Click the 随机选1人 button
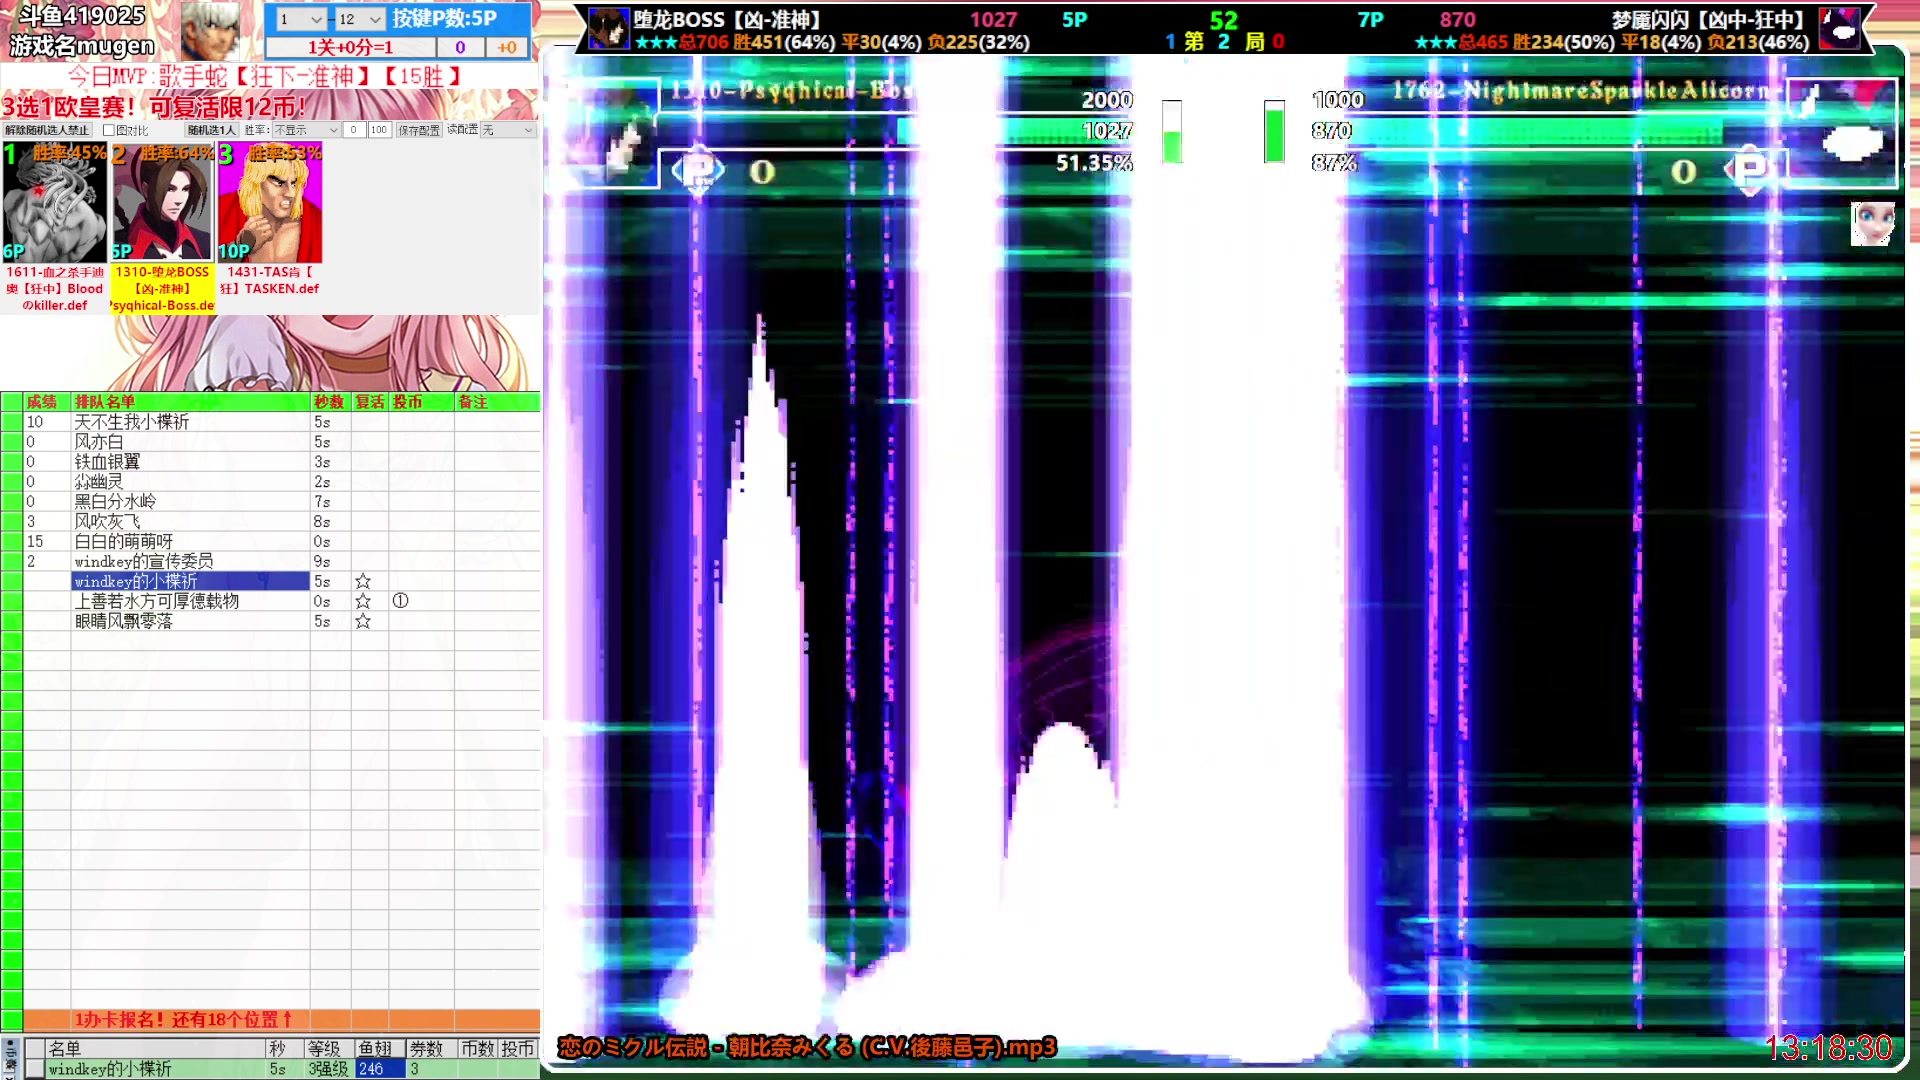 coord(211,130)
